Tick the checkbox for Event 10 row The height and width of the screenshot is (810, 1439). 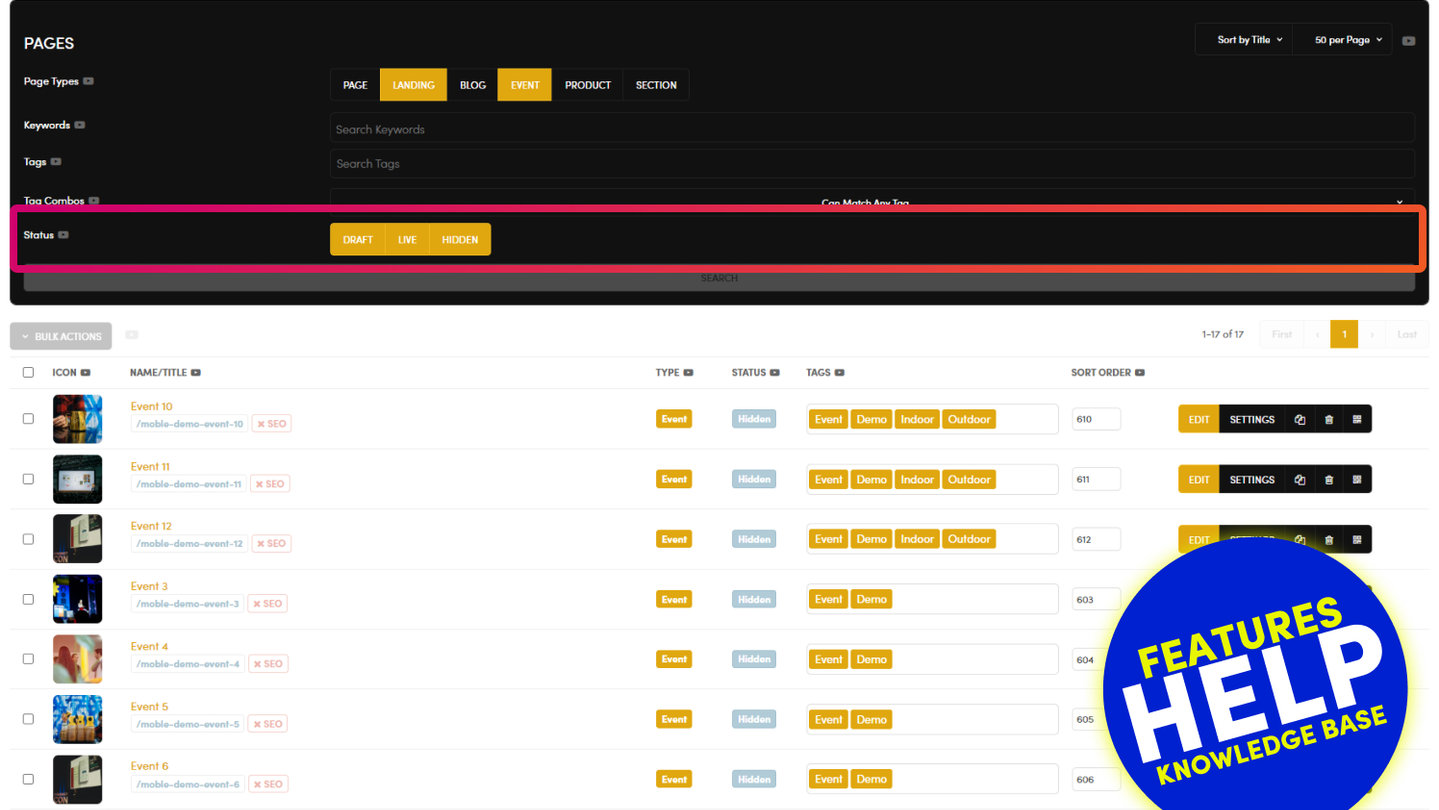pyautogui.click(x=28, y=419)
